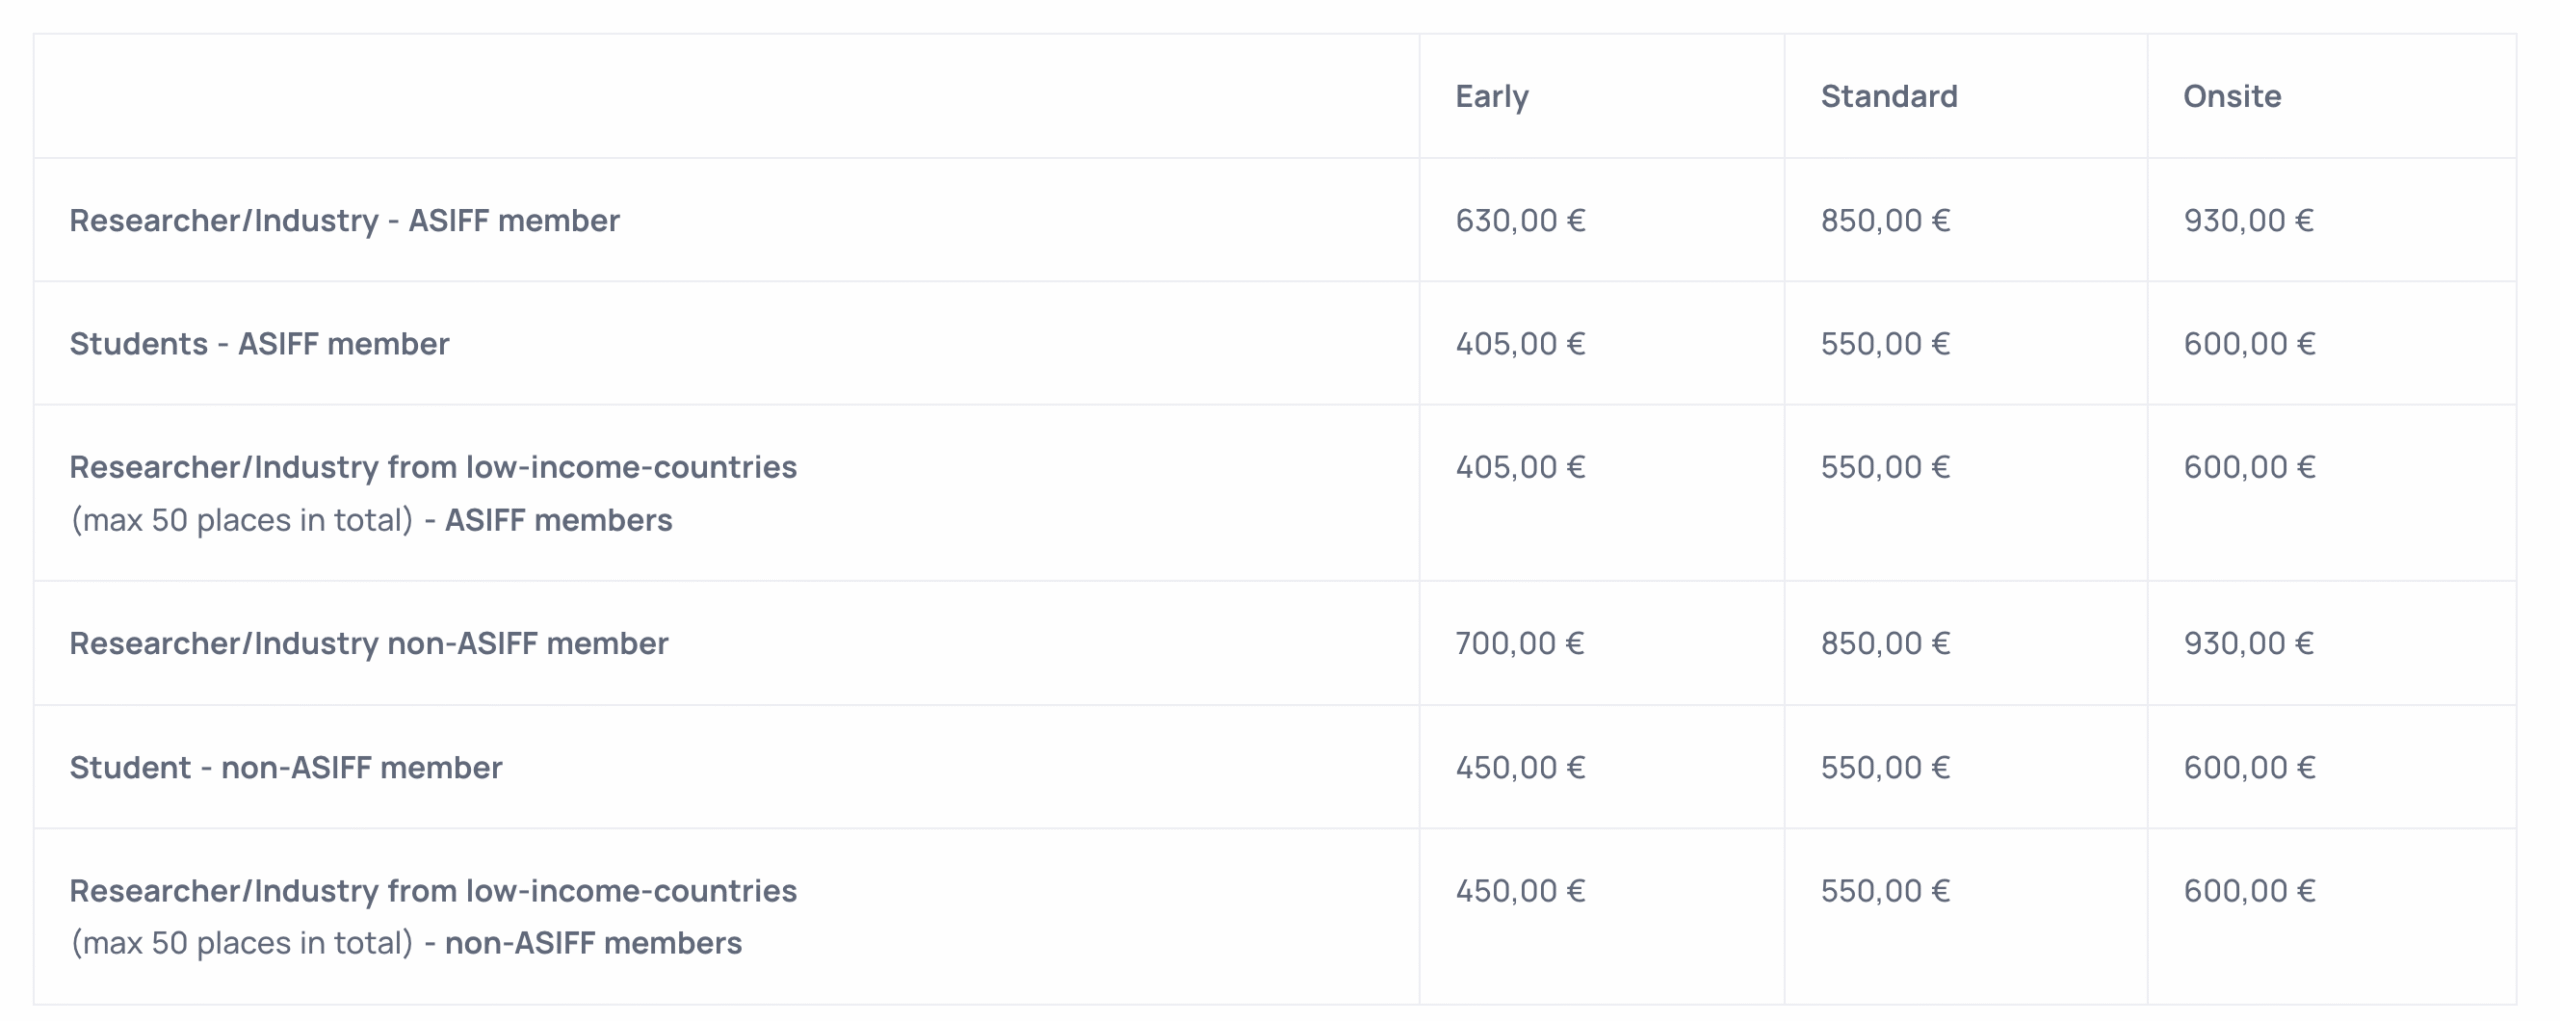Click the 700,00 € early price

point(1519,643)
